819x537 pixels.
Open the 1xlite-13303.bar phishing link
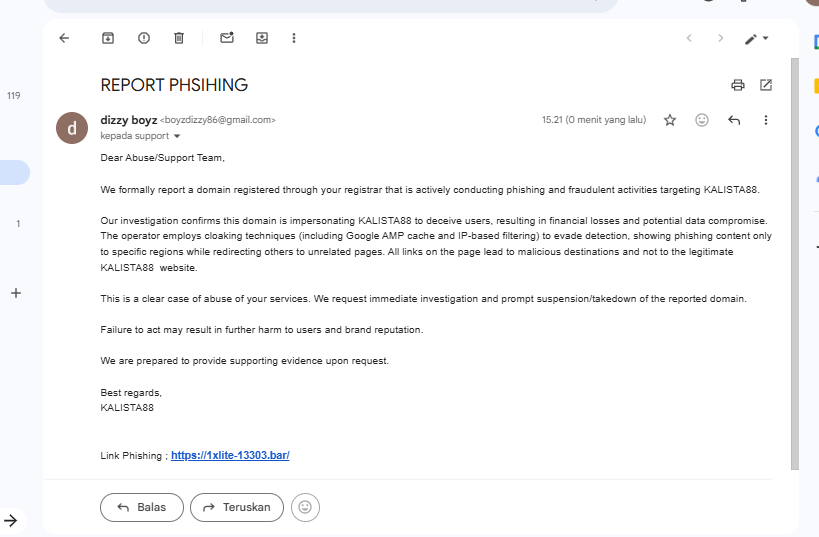230,455
